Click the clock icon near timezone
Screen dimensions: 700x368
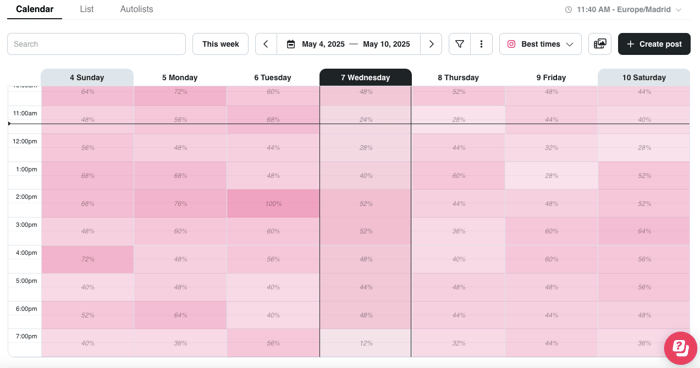(568, 9)
